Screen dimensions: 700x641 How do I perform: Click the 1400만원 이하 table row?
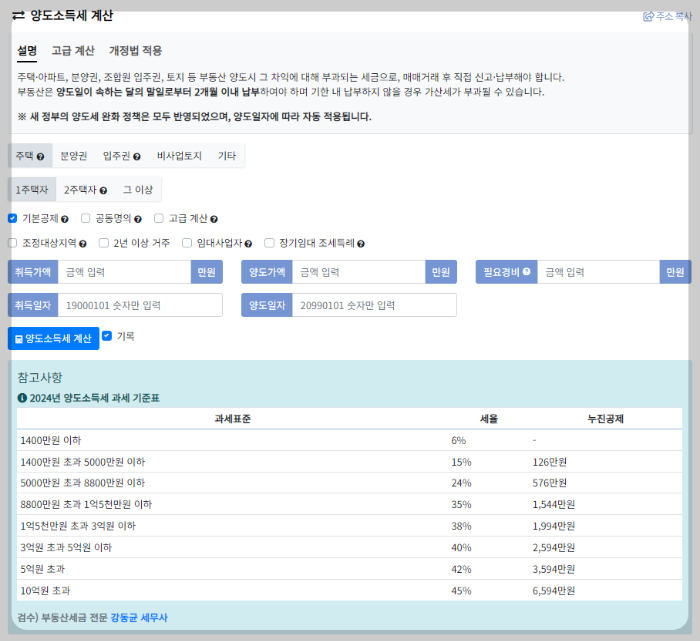350,440
